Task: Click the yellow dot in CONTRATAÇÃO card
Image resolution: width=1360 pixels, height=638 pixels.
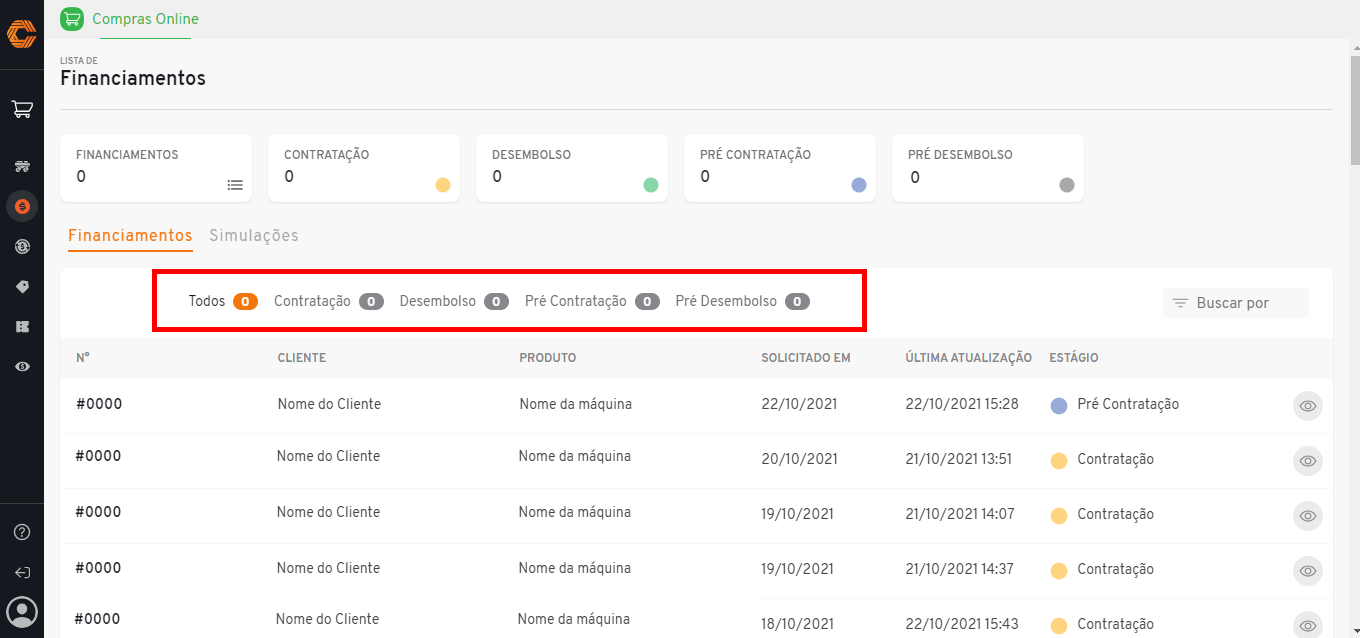Action: 443,185
